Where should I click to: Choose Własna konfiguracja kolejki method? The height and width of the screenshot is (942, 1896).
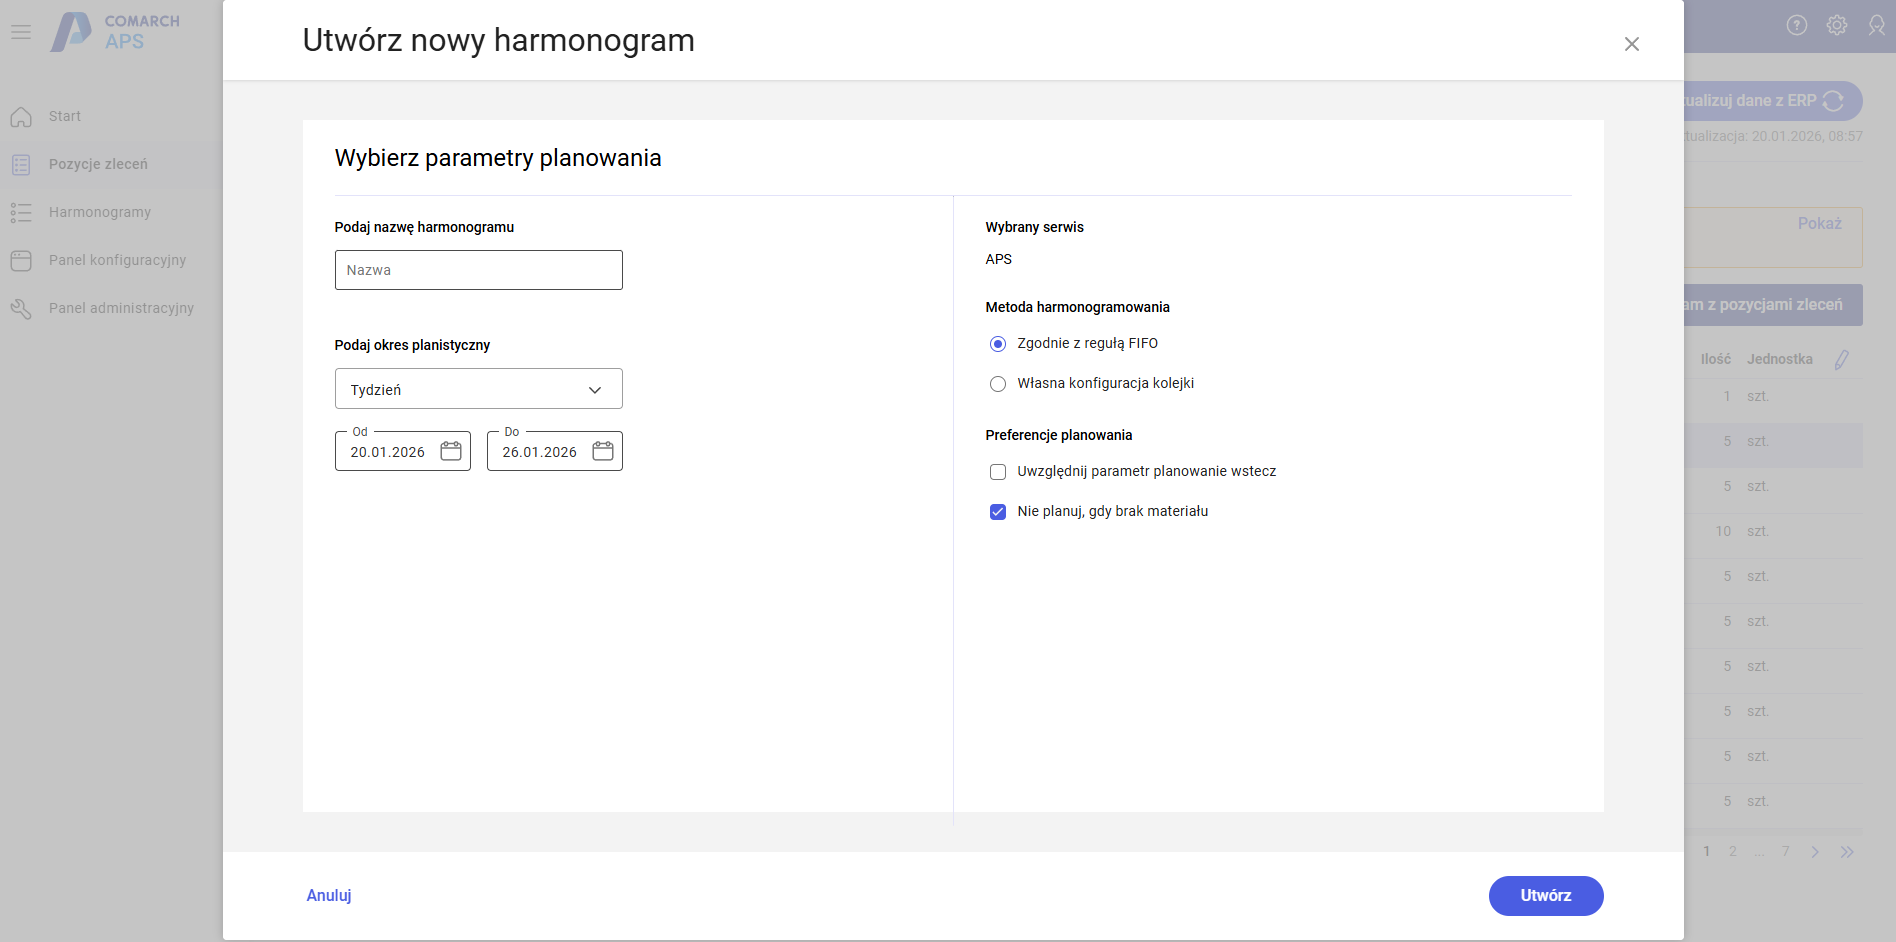coord(997,383)
